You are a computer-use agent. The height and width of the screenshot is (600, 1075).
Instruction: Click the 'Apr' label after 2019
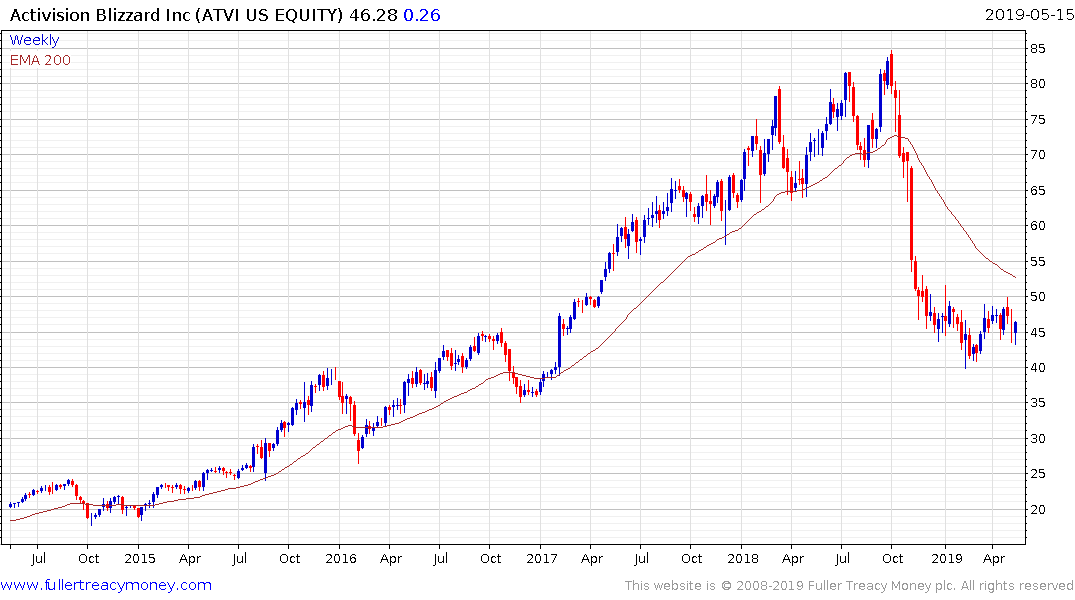point(993,558)
